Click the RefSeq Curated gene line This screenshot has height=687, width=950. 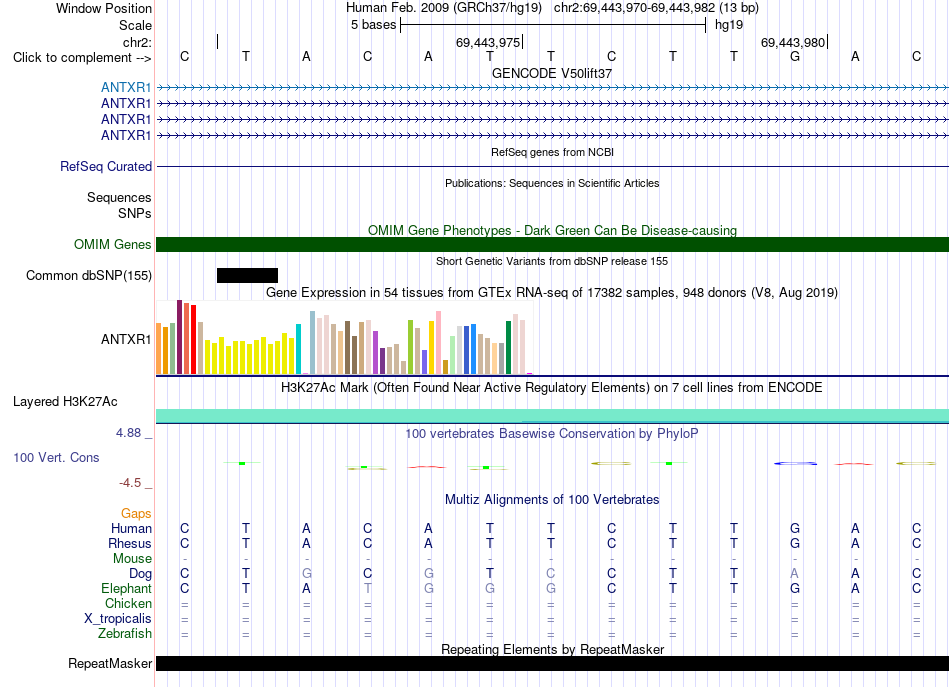coord(552,167)
